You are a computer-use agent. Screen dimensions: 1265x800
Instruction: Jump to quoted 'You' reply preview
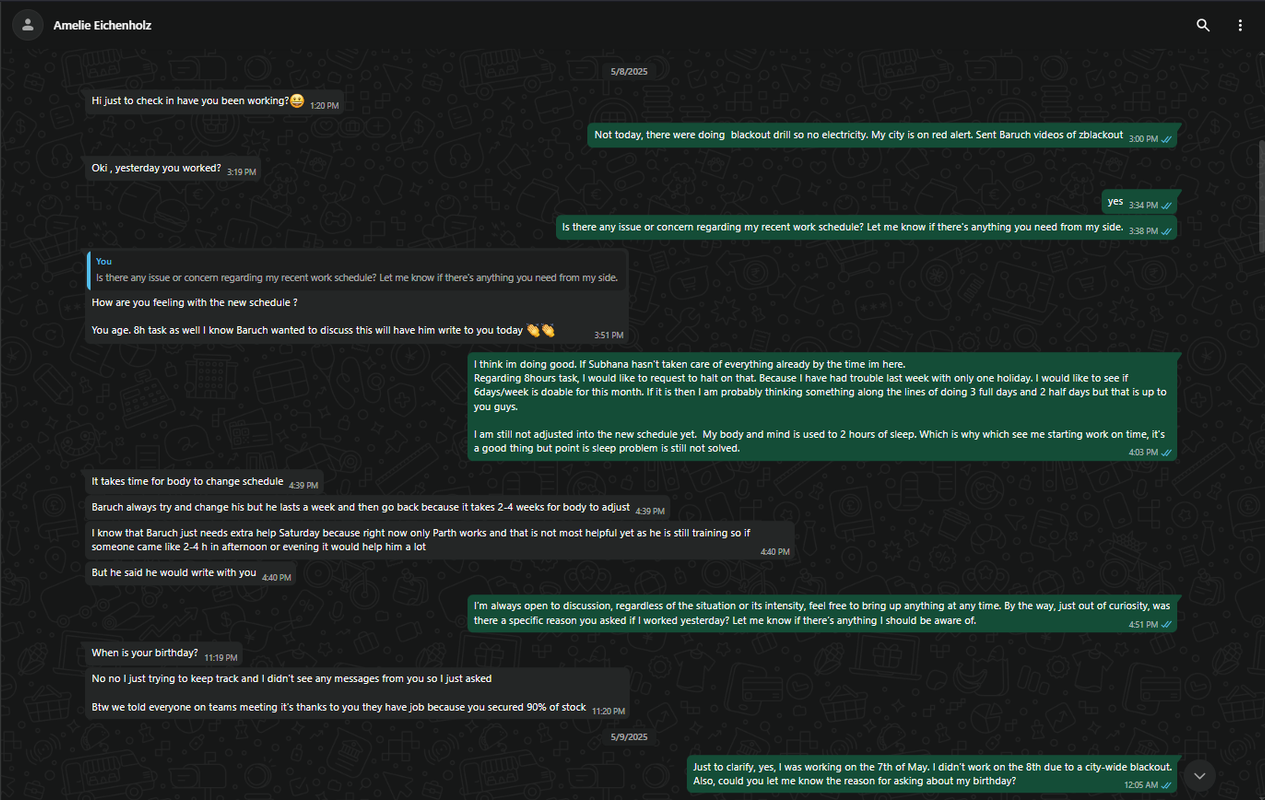click(357, 270)
